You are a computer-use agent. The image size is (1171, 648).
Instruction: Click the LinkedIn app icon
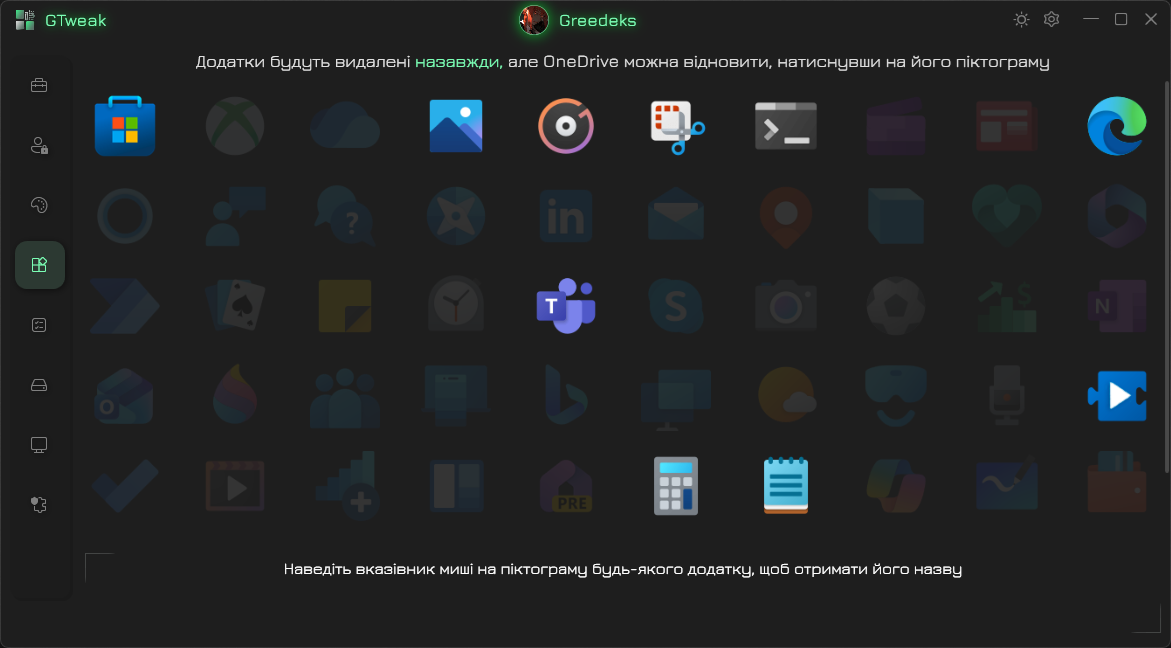[x=565, y=216]
